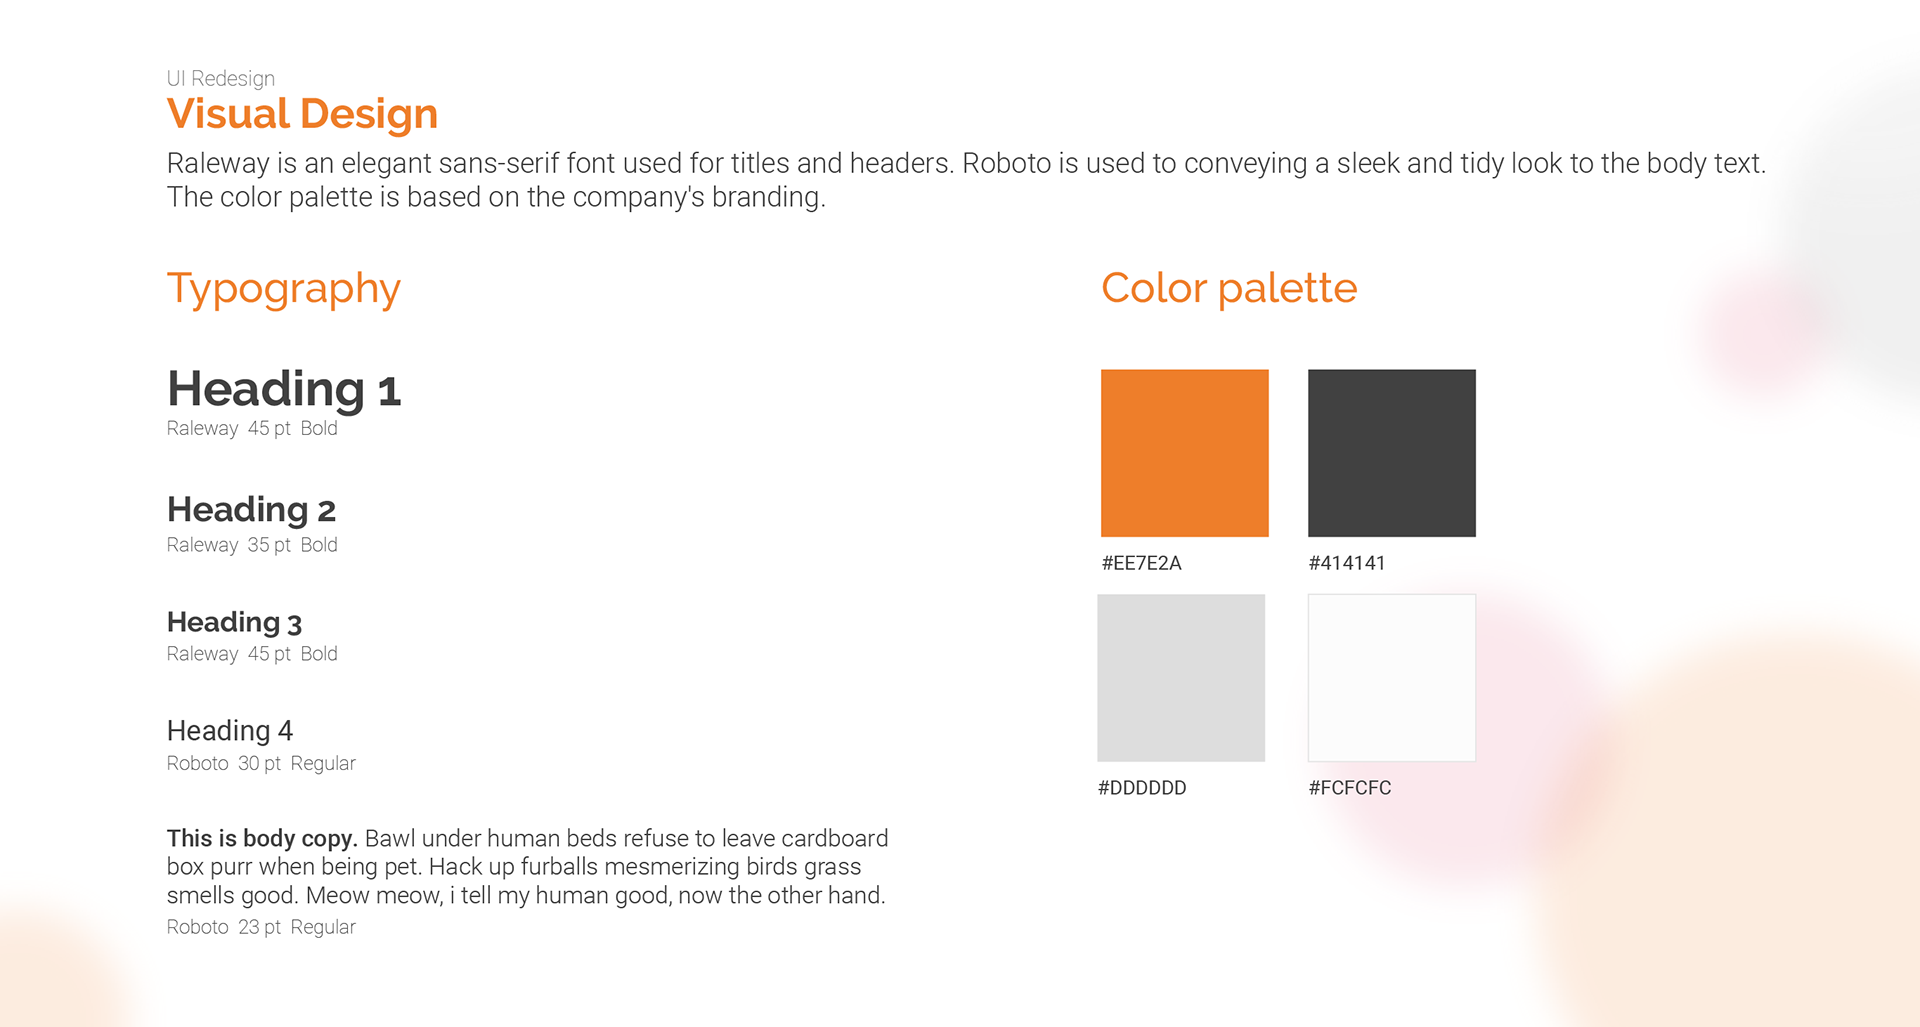Click the bold 'This is body copy.' text
1920x1027 pixels.
(262, 838)
